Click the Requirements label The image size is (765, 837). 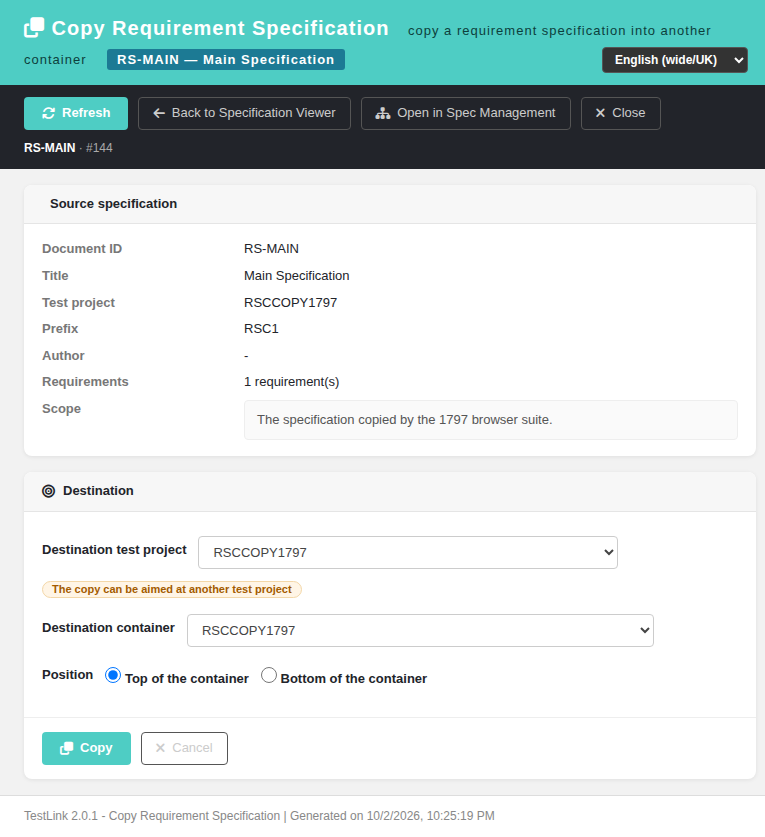coord(85,382)
